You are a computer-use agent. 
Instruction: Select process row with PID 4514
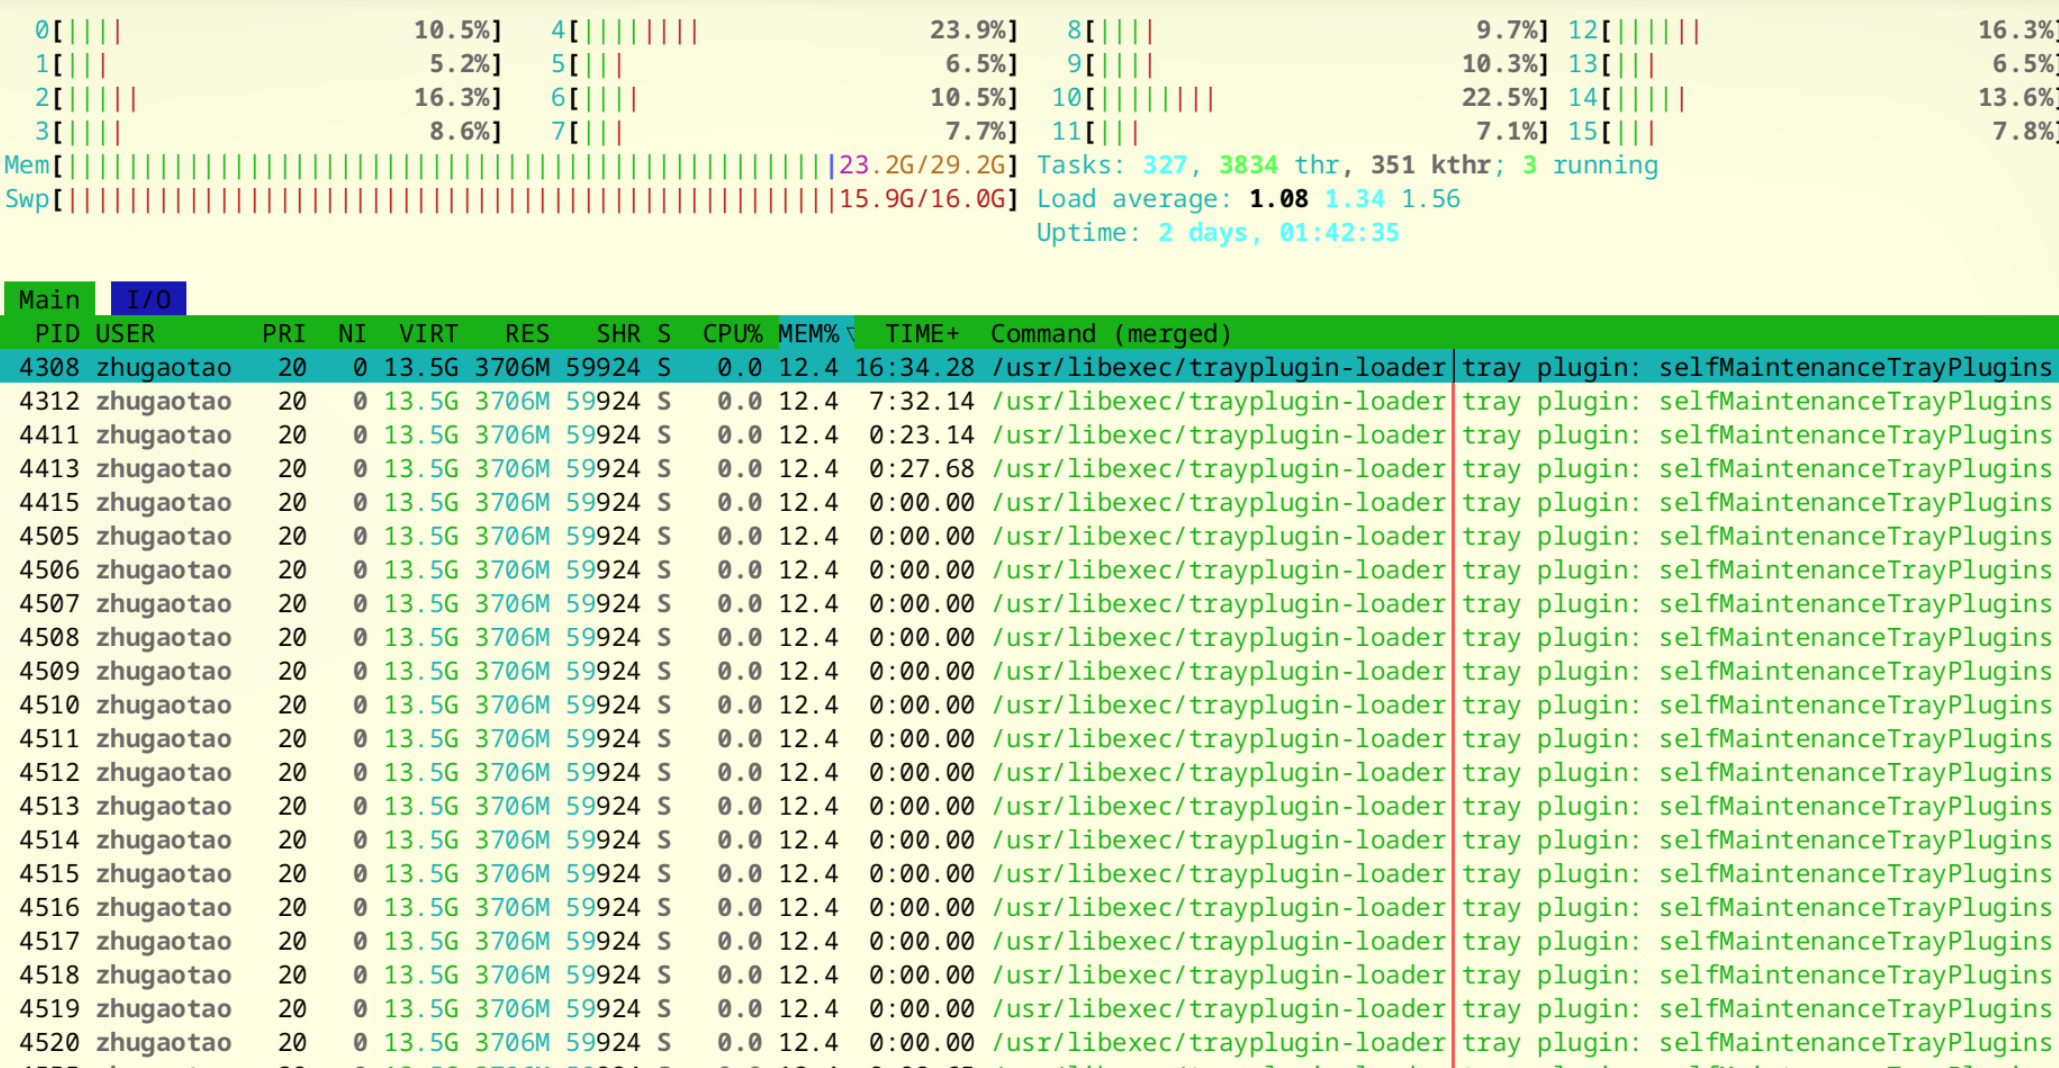(x=1029, y=840)
